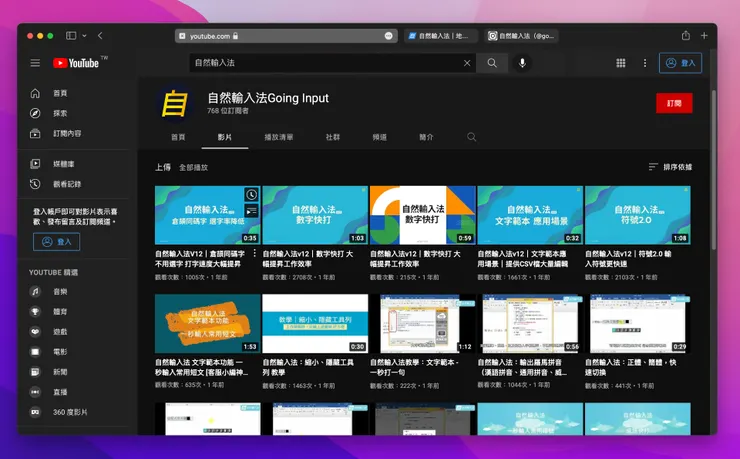The width and height of the screenshot is (740, 459).
Task: Click the page vertical scrollbar
Action: pyautogui.click(x=714, y=170)
